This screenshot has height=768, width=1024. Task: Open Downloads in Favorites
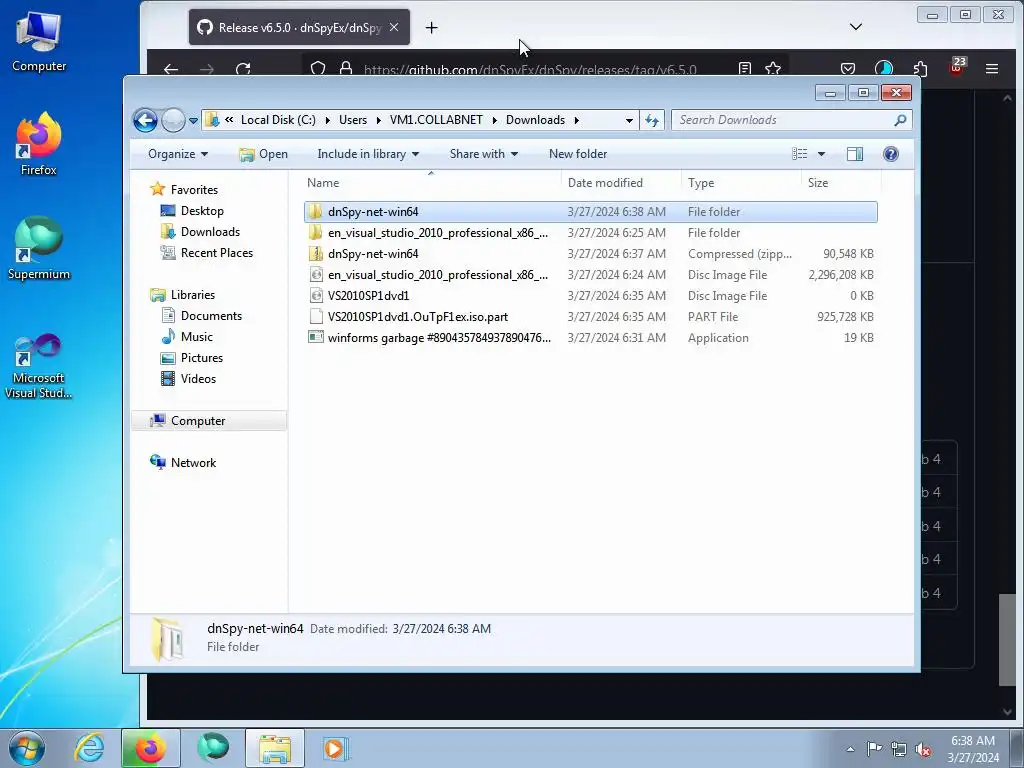pos(210,232)
